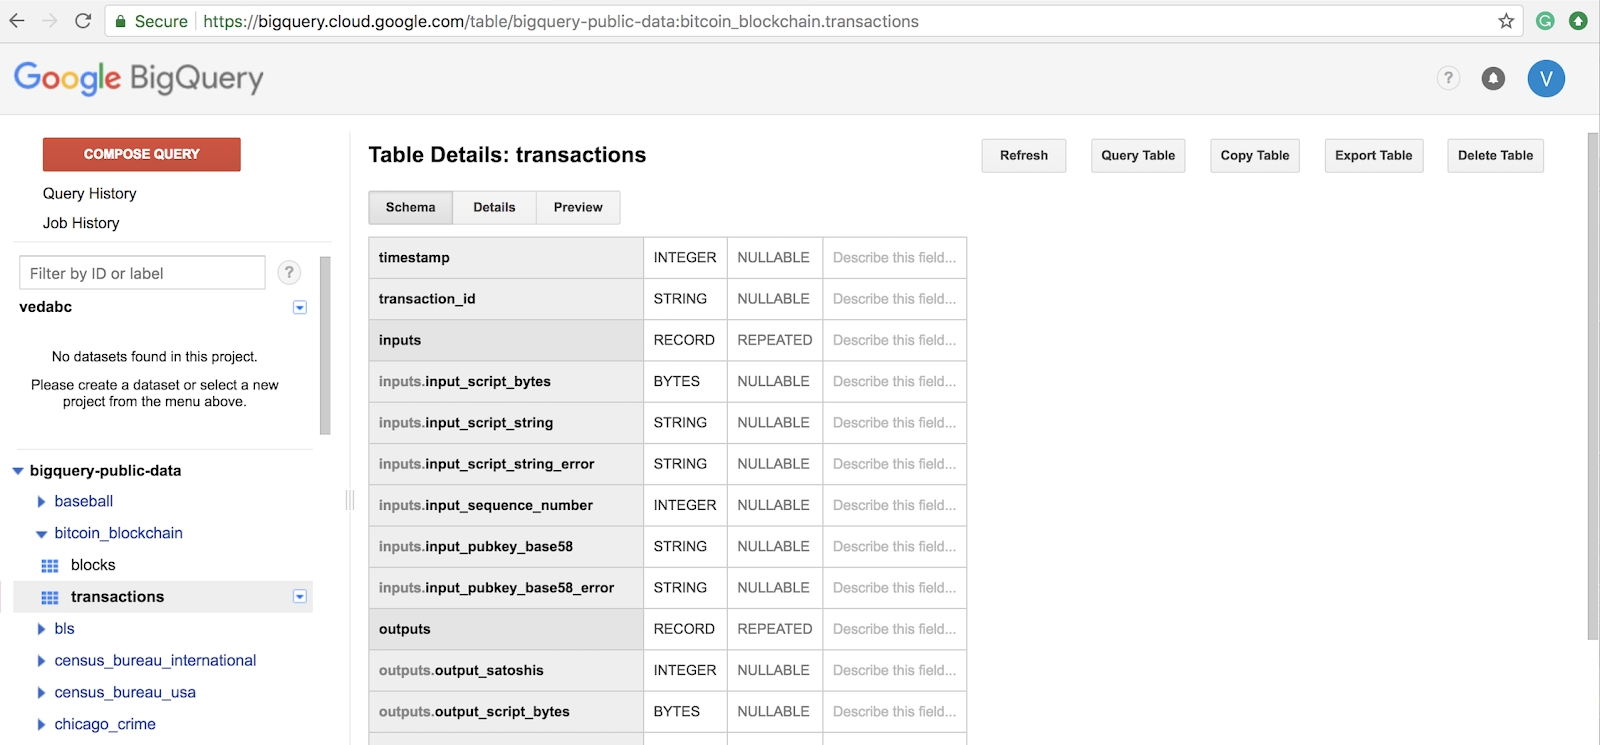1600x745 pixels.
Task: Expand census_bureau_usa dataset
Action: click(x=41, y=693)
